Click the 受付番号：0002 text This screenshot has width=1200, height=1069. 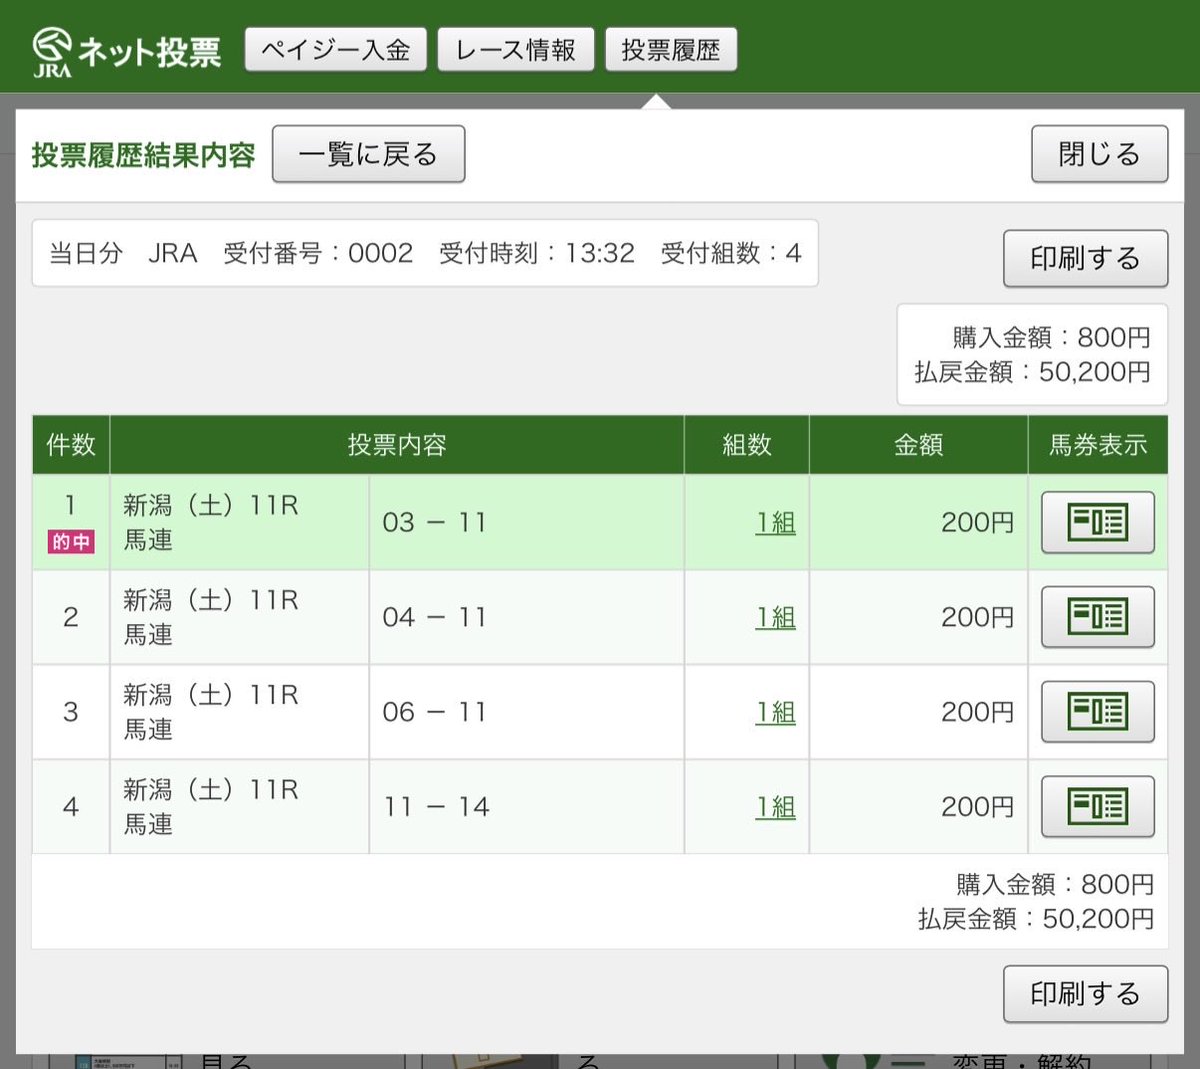coord(318,253)
